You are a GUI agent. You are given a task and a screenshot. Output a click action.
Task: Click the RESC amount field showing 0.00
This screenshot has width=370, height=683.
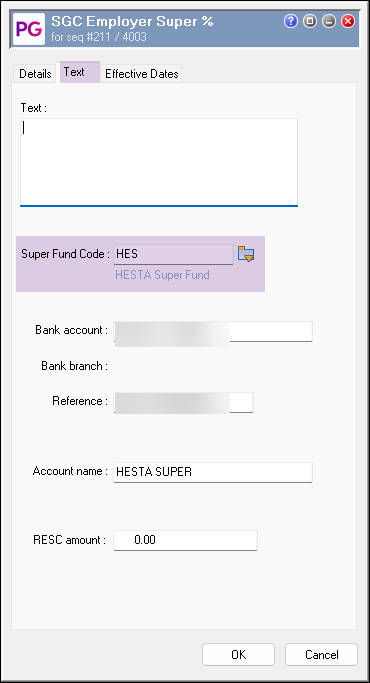185,540
